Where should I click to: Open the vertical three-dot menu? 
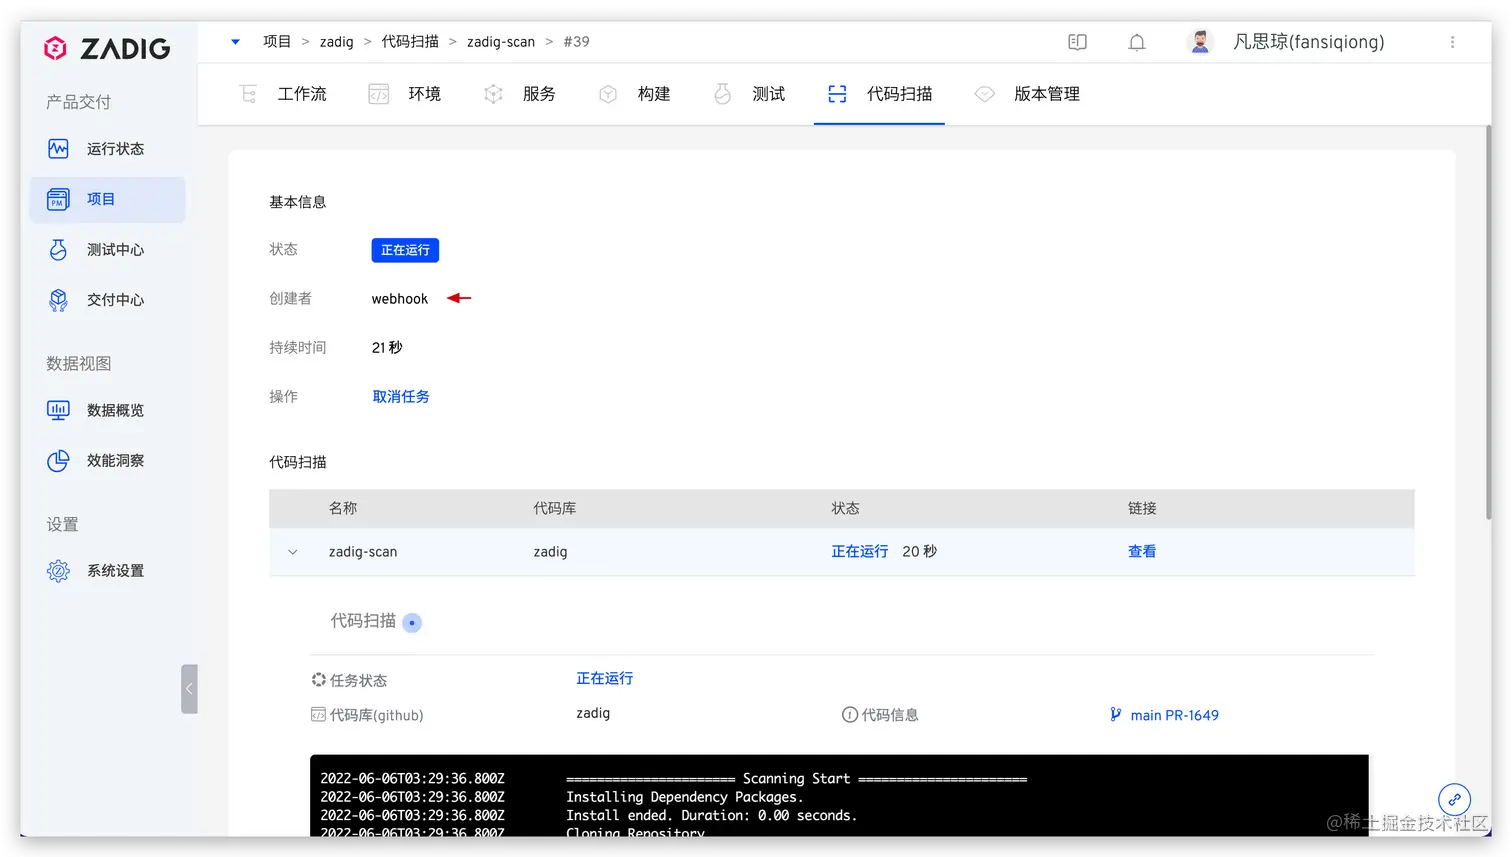(x=1452, y=42)
